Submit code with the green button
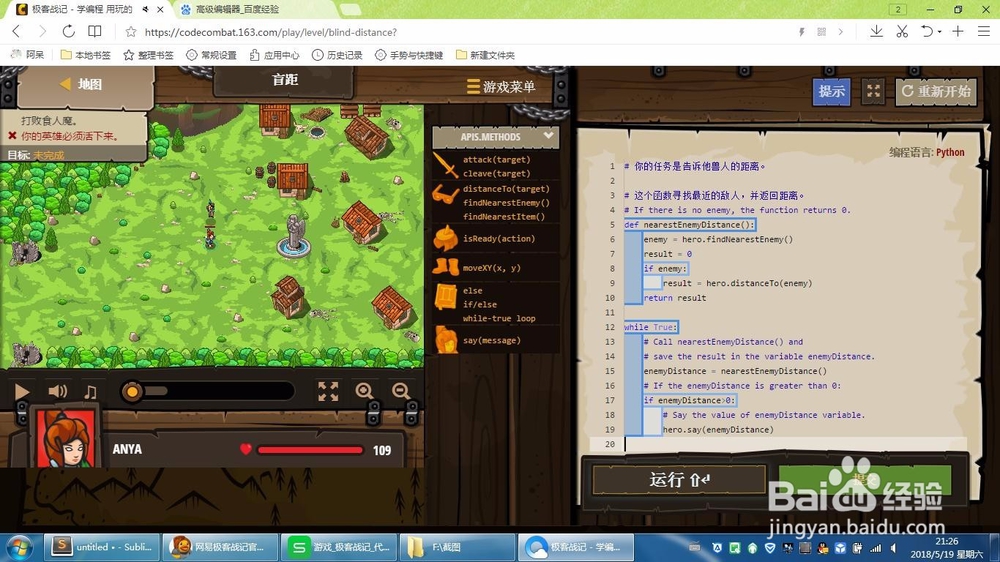Viewport: 1000px width, 562px height. pyautogui.click(x=864, y=479)
